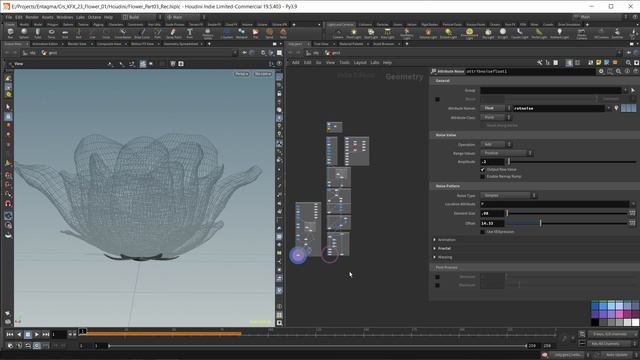
Task: Select the Font shelf tool
Action: point(190,33)
